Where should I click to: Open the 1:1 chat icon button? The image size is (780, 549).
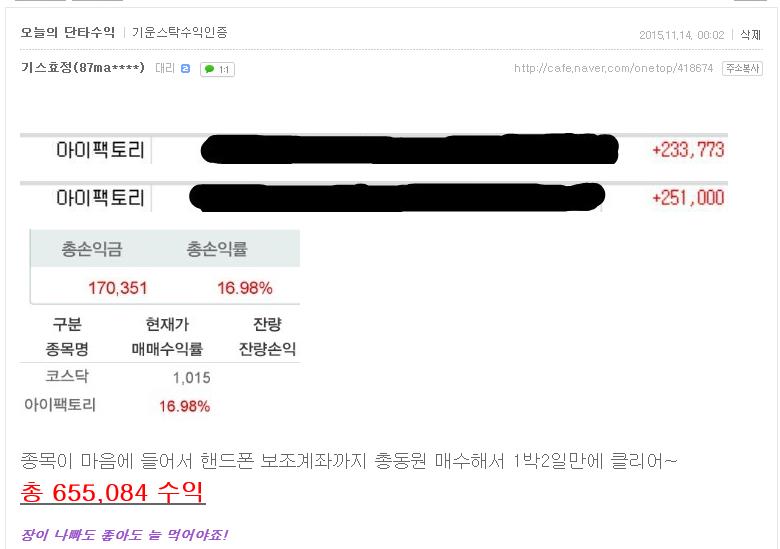[x=217, y=69]
